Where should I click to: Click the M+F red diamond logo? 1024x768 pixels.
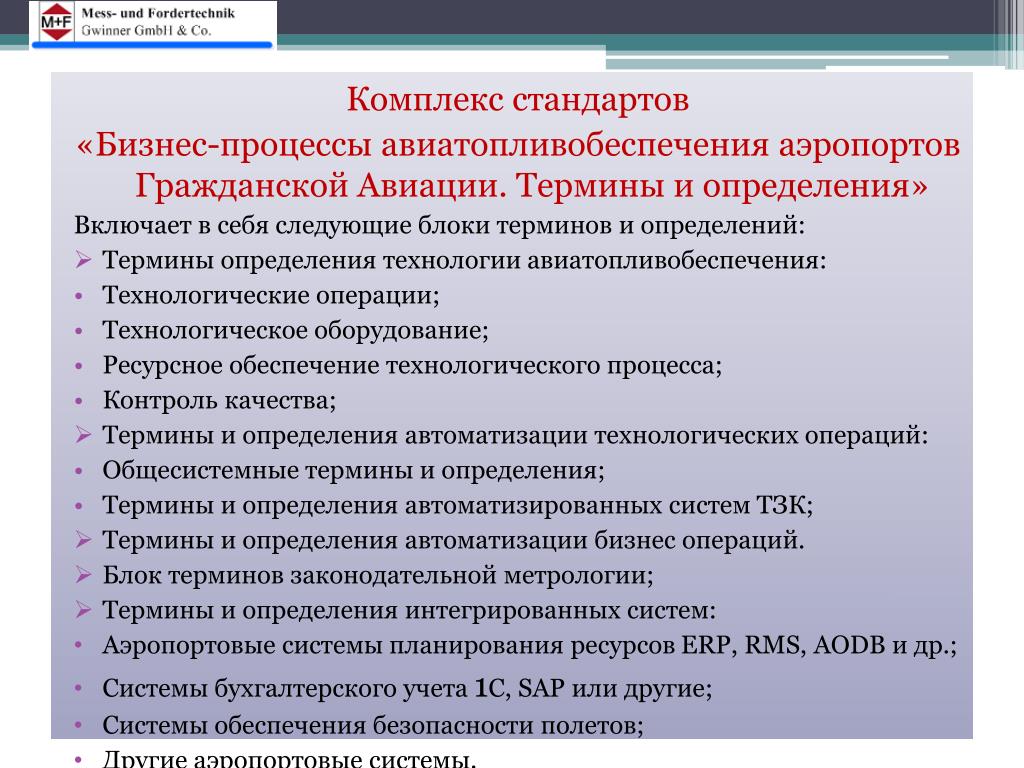pyautogui.click(x=56, y=21)
